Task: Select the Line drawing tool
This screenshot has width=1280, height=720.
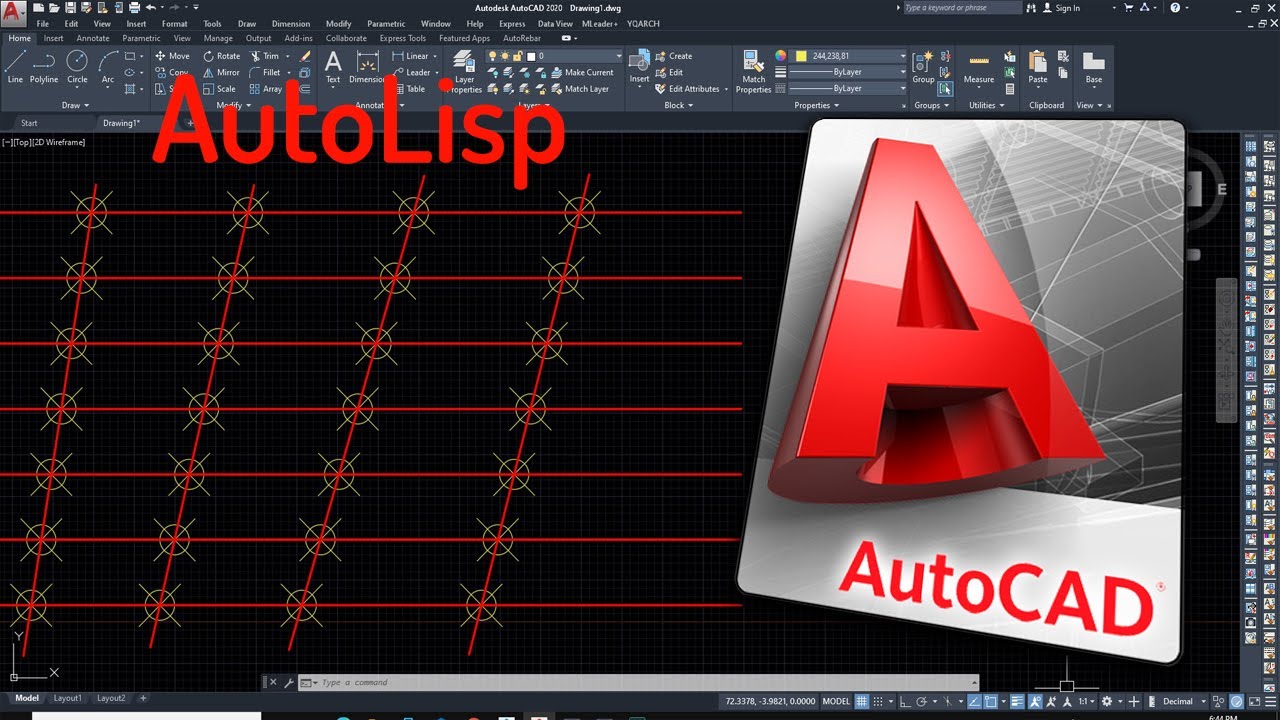Action: pos(15,67)
